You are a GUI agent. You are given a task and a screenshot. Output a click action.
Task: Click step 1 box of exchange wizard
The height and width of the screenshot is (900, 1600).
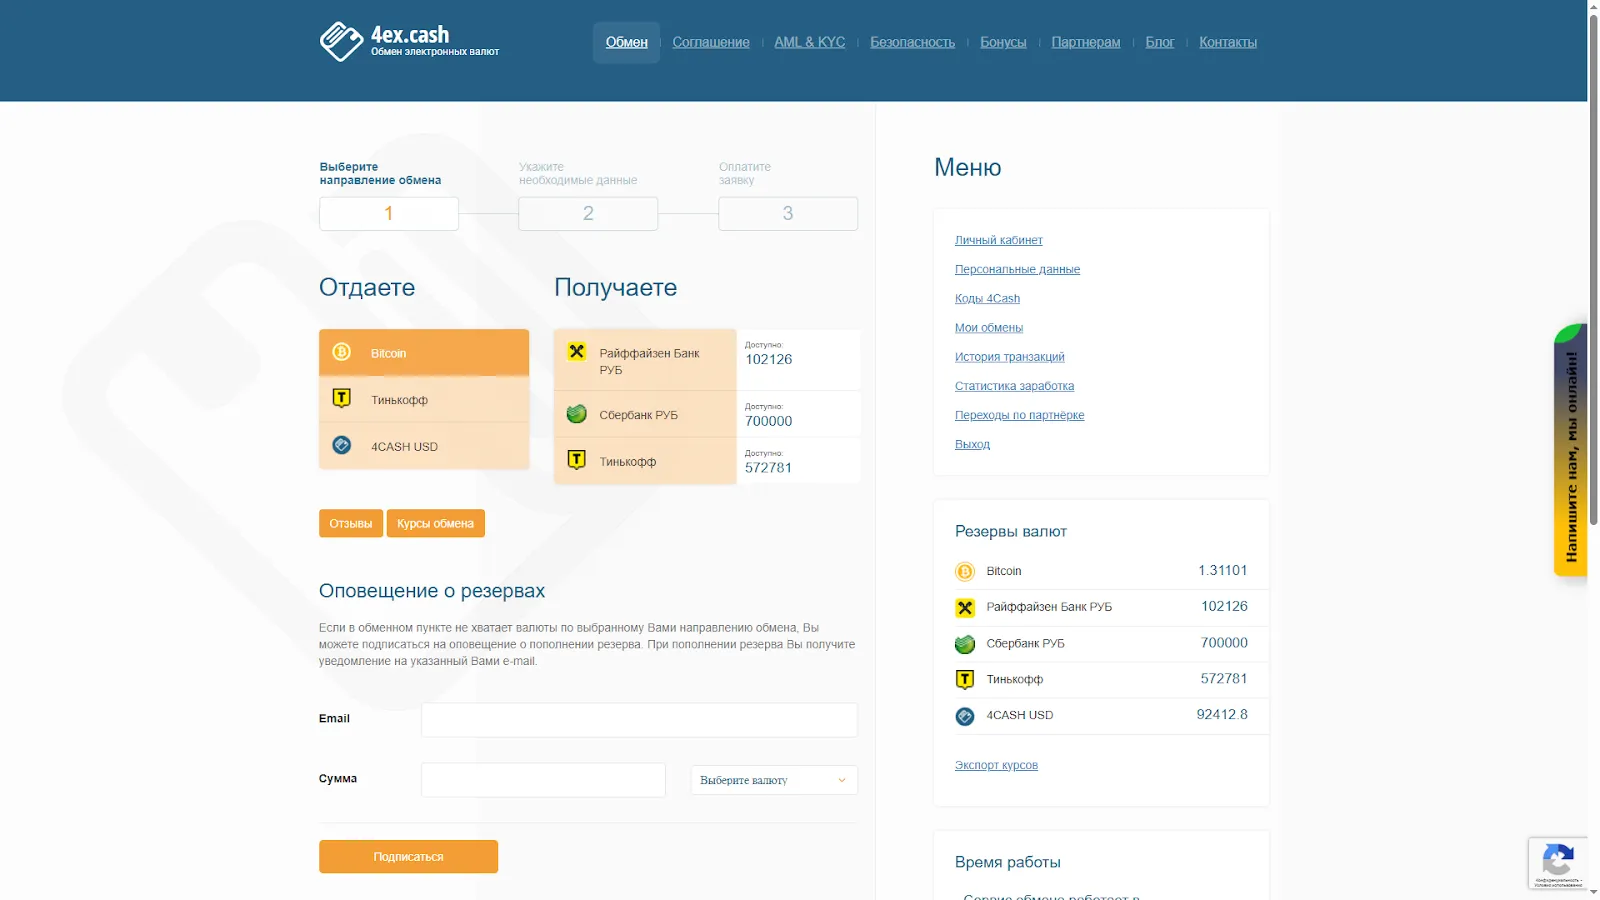pos(389,213)
